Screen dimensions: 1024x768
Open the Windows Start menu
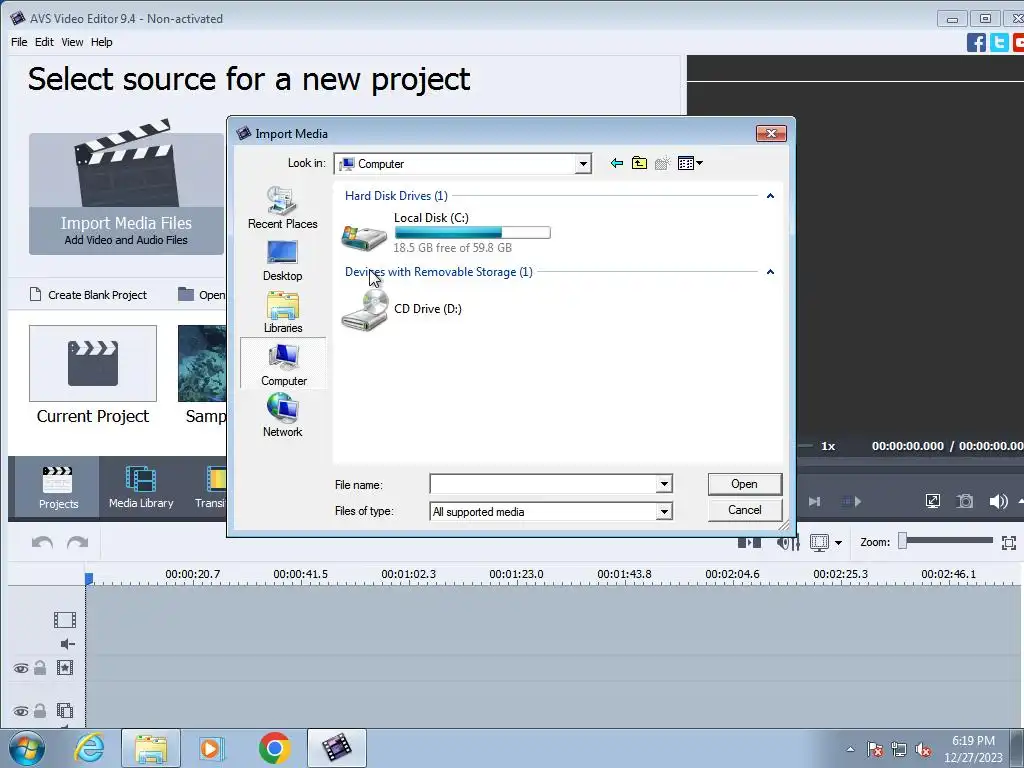(x=26, y=748)
